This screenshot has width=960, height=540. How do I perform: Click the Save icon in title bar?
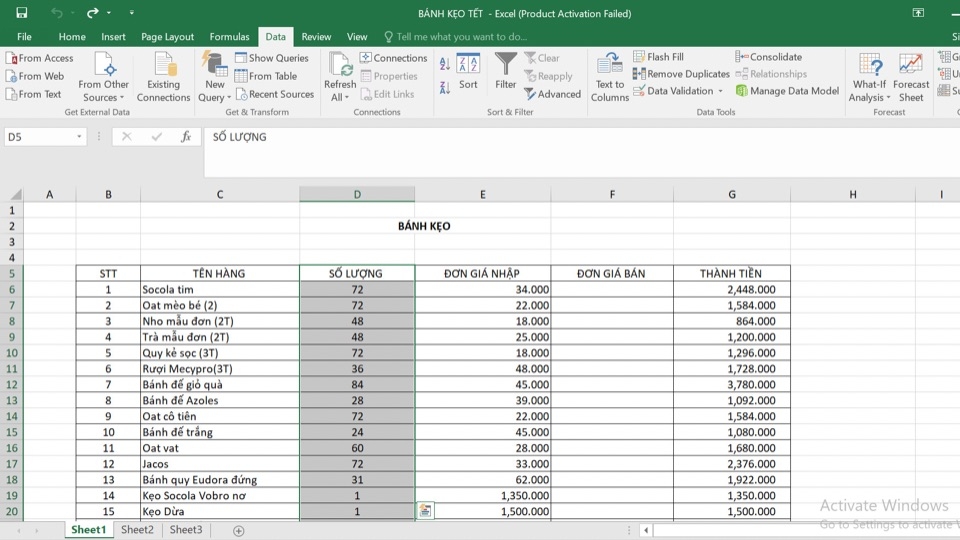21,13
